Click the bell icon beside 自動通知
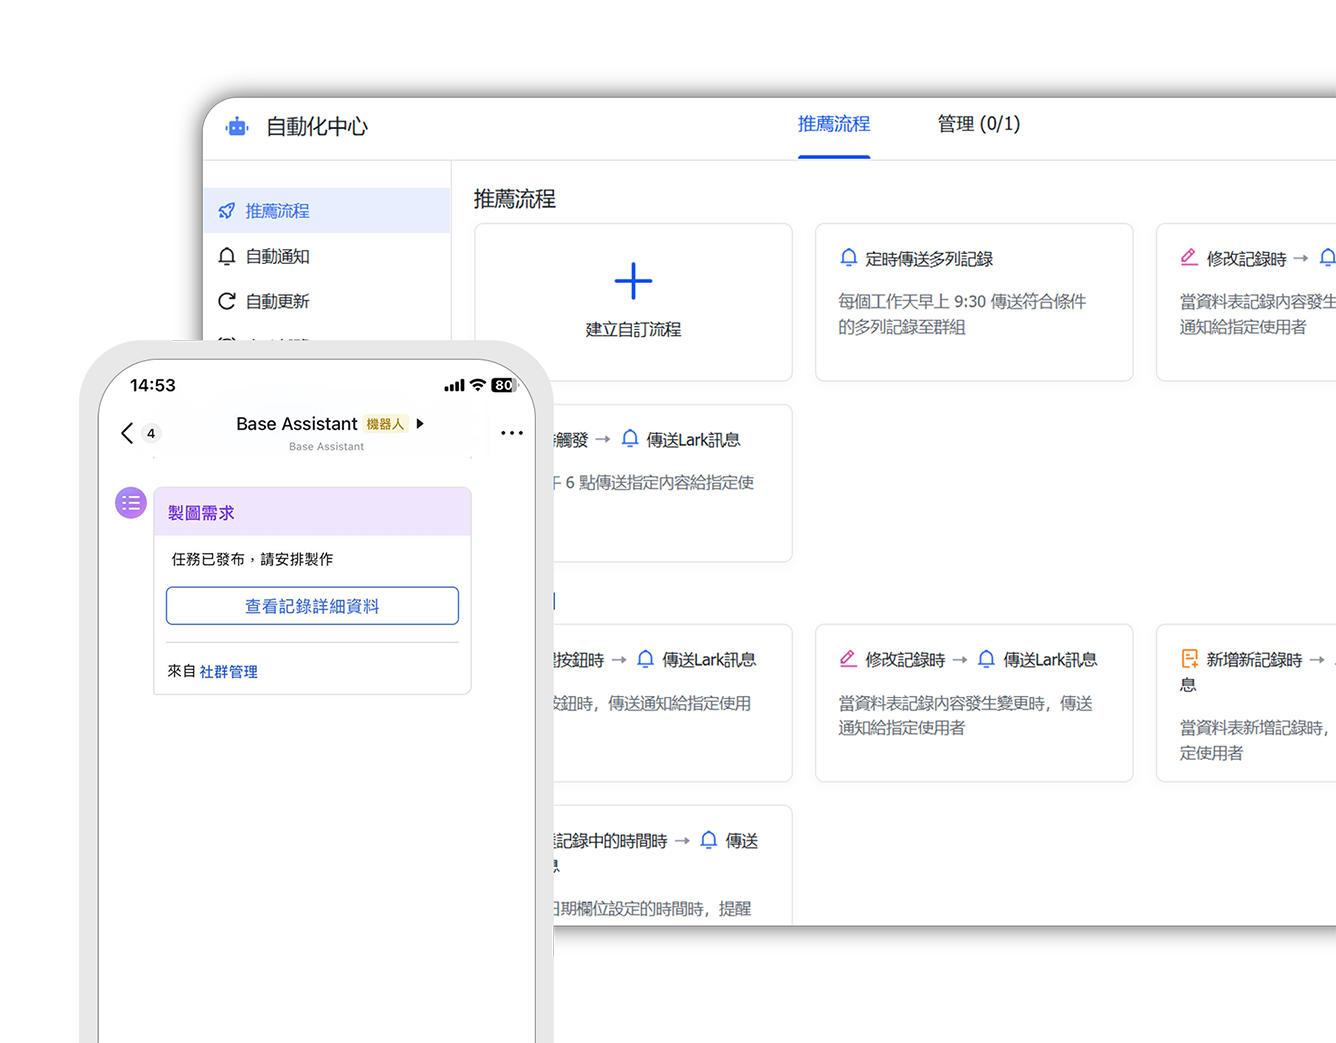The image size is (1336, 1043). click(x=227, y=256)
